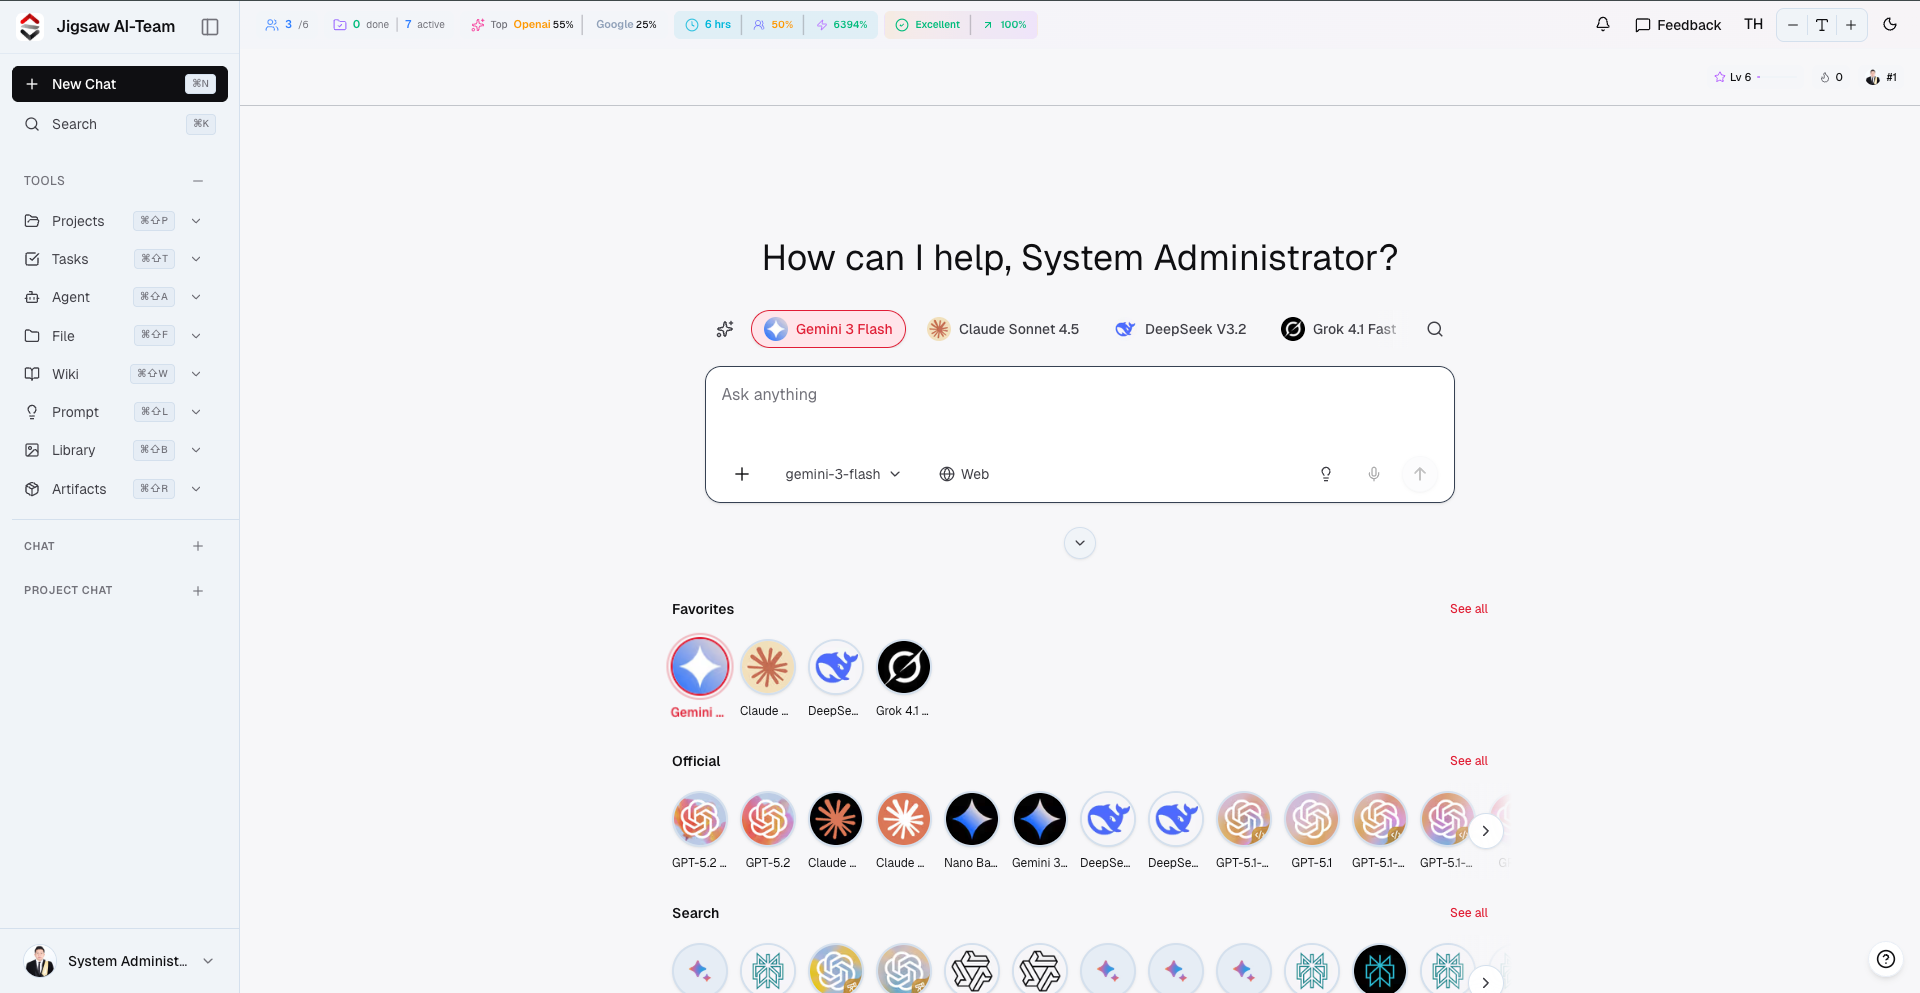Open the gemini-3-flash model dropdown
1920x993 pixels.
[x=843, y=474]
